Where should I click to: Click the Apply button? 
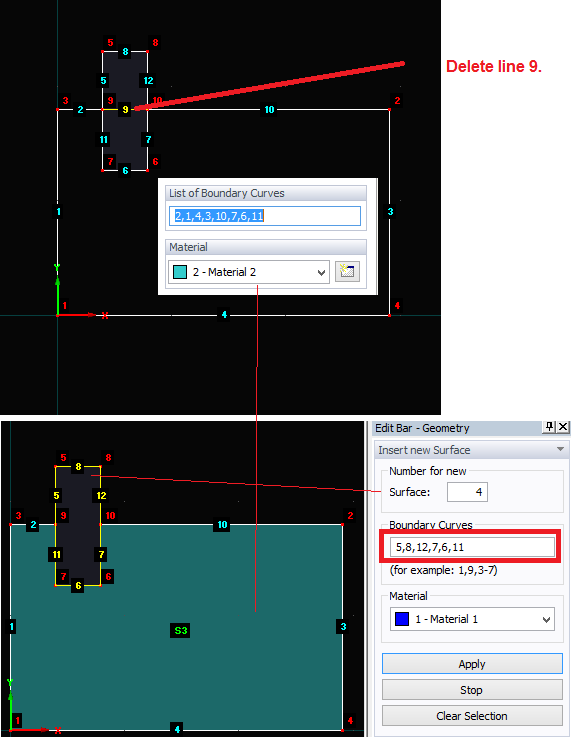pyautogui.click(x=472, y=664)
